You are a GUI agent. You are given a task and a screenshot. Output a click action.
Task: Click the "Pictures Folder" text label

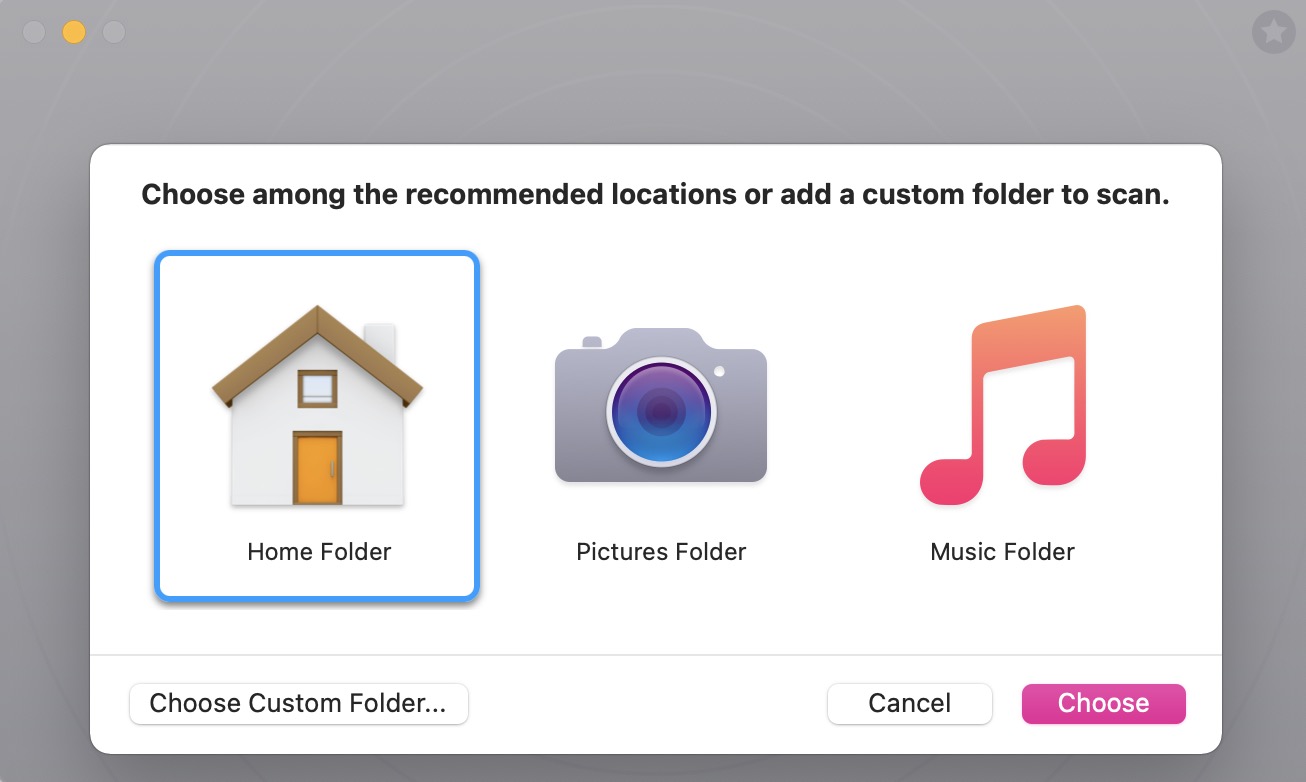(661, 552)
